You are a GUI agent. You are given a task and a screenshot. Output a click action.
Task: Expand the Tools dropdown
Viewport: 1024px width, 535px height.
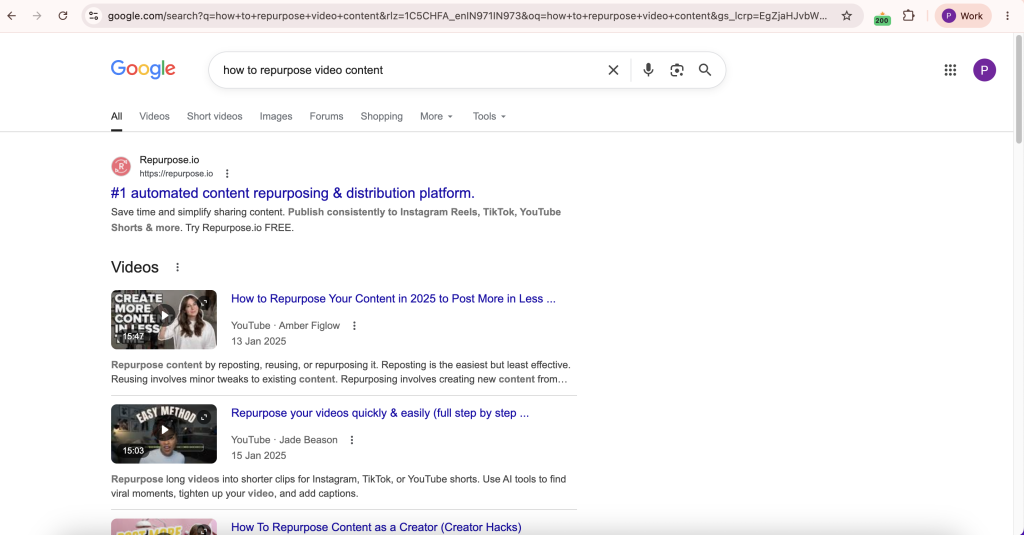coord(489,116)
